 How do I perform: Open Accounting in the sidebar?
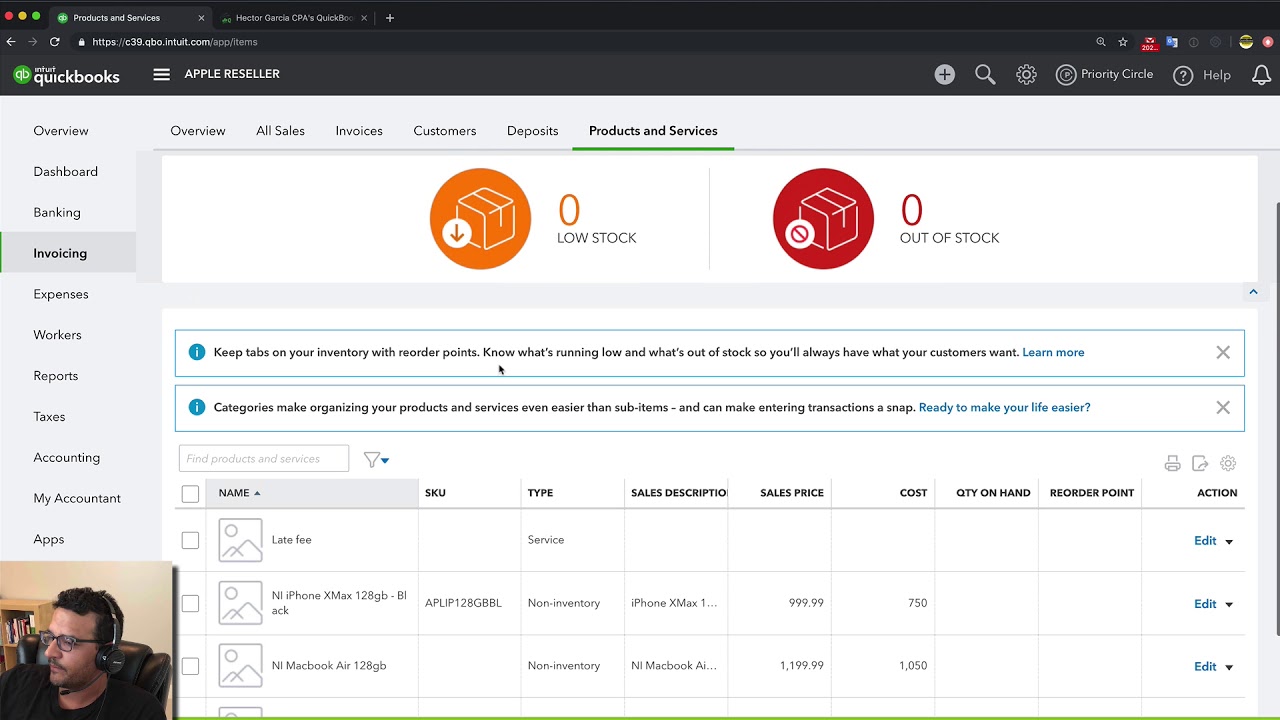tap(67, 458)
